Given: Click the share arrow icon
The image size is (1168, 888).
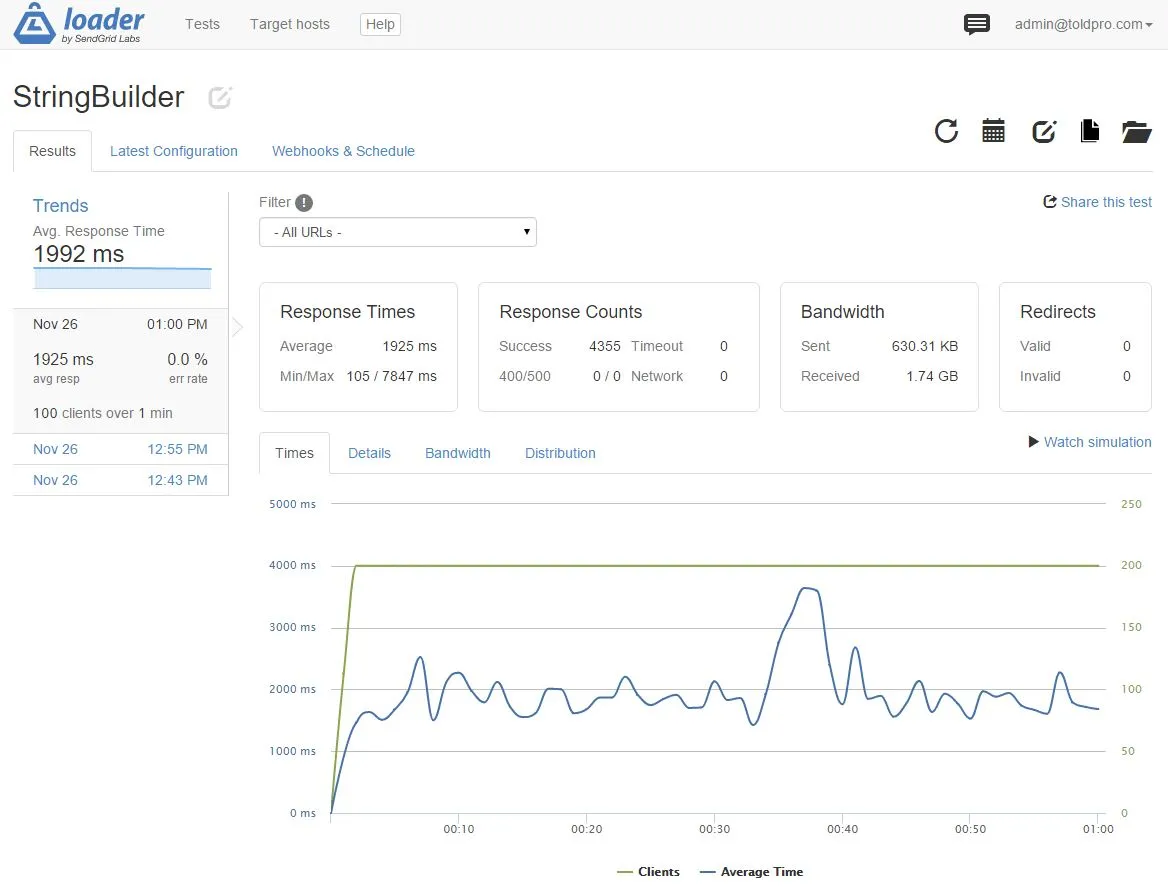Looking at the screenshot, I should 1050,202.
